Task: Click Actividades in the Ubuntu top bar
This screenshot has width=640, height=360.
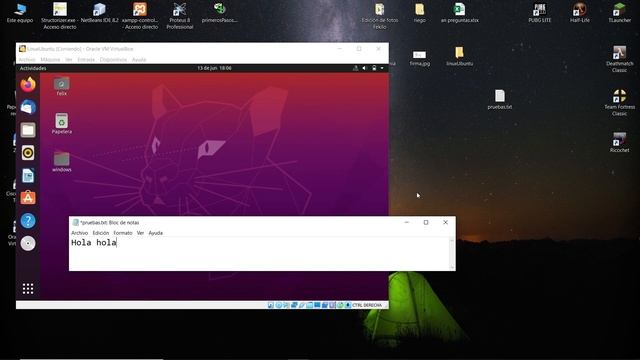Action: click(x=33, y=68)
